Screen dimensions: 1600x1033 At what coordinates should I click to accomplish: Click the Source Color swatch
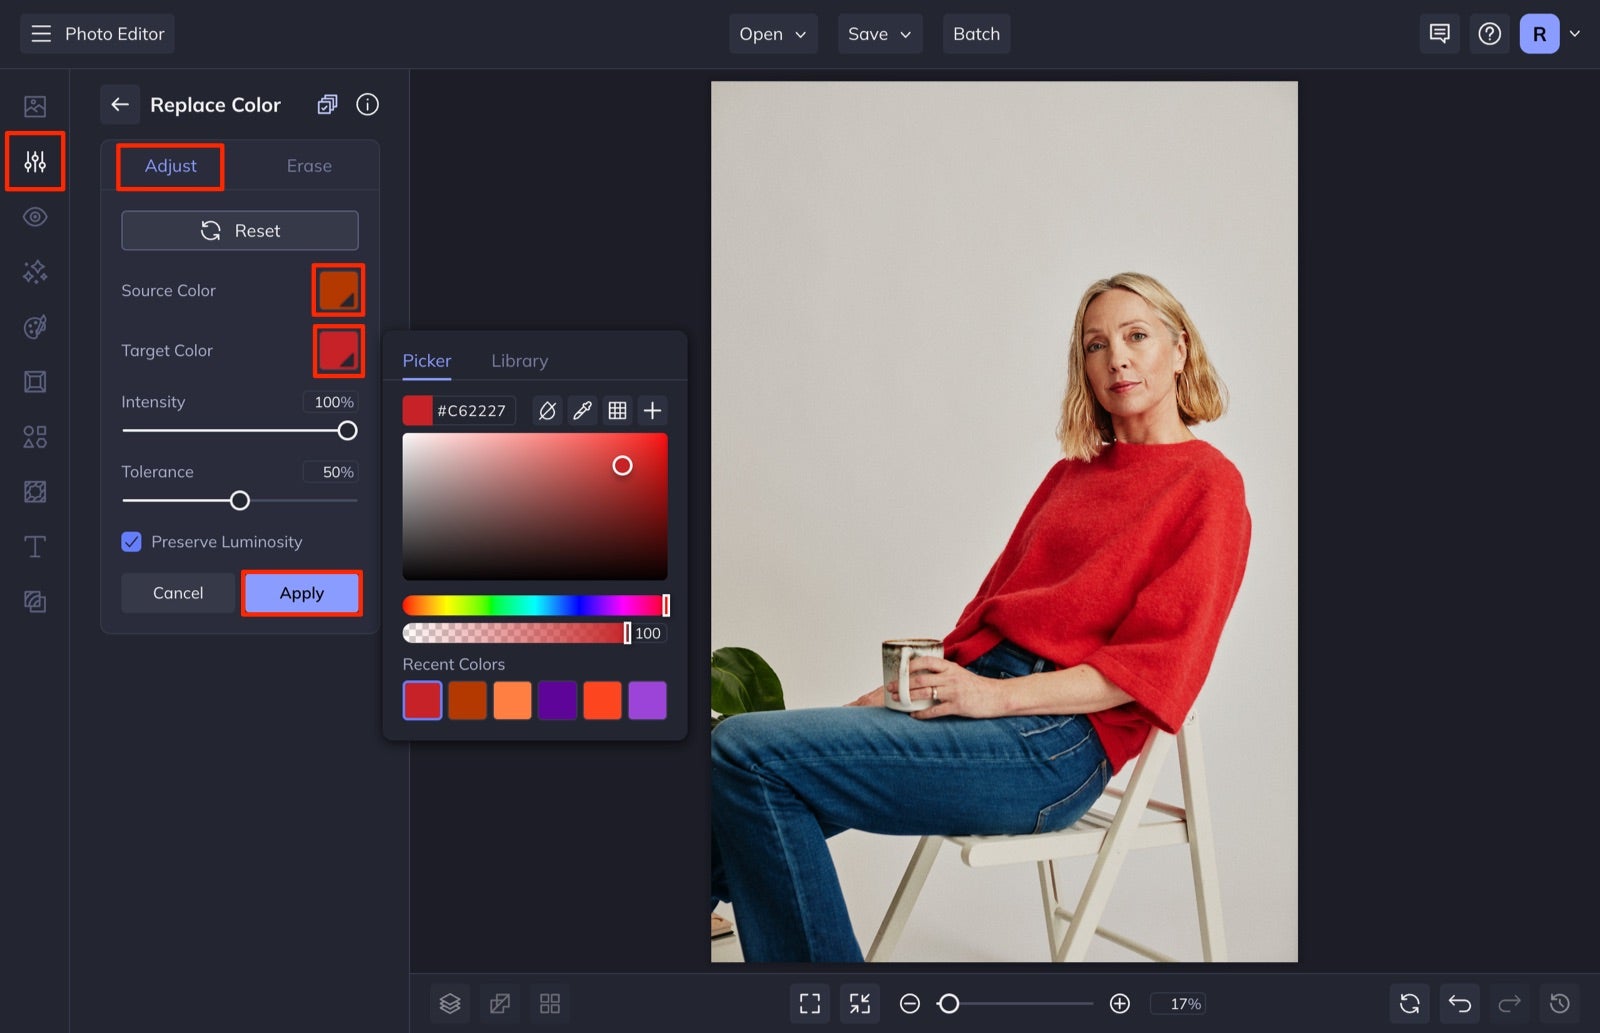coord(338,290)
